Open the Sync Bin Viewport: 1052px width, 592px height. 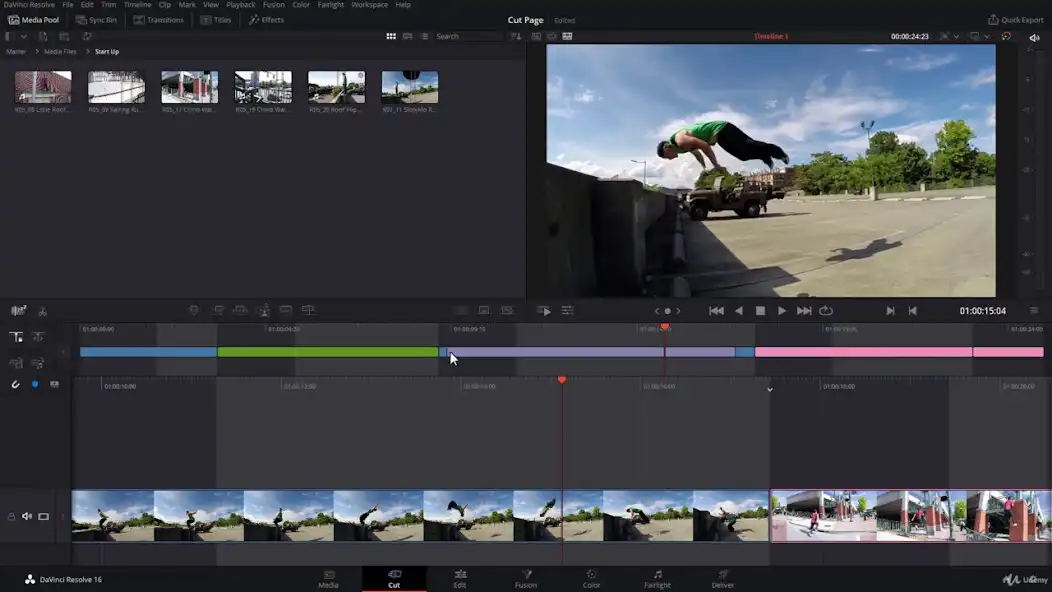[x=97, y=19]
